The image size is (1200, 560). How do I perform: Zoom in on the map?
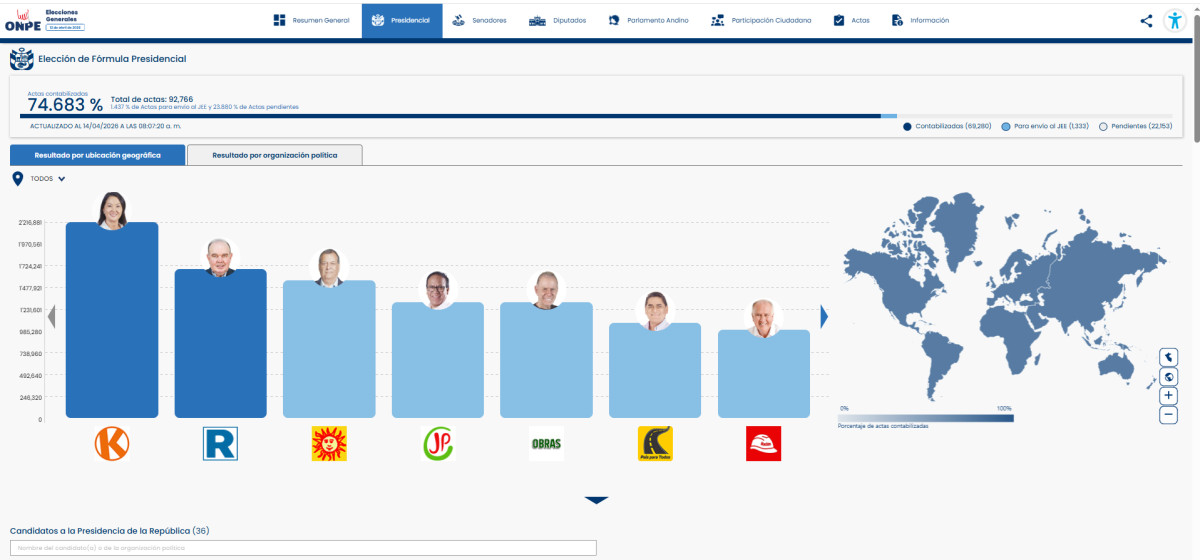click(x=1168, y=396)
